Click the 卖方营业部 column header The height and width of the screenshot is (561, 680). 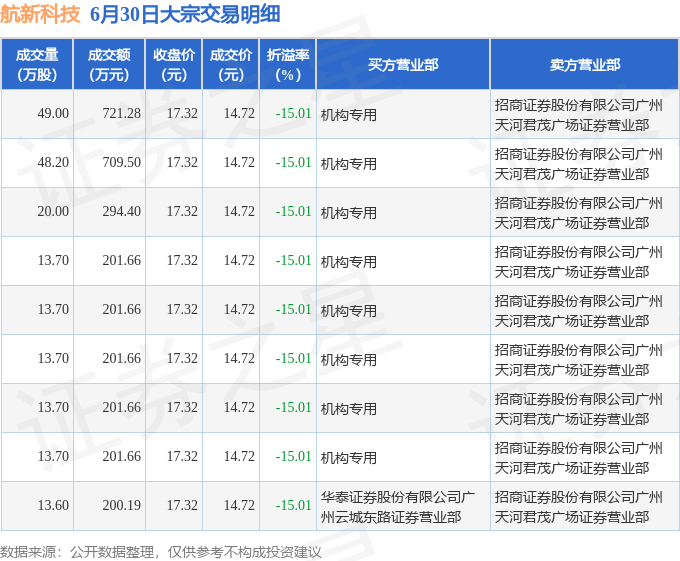pos(584,64)
